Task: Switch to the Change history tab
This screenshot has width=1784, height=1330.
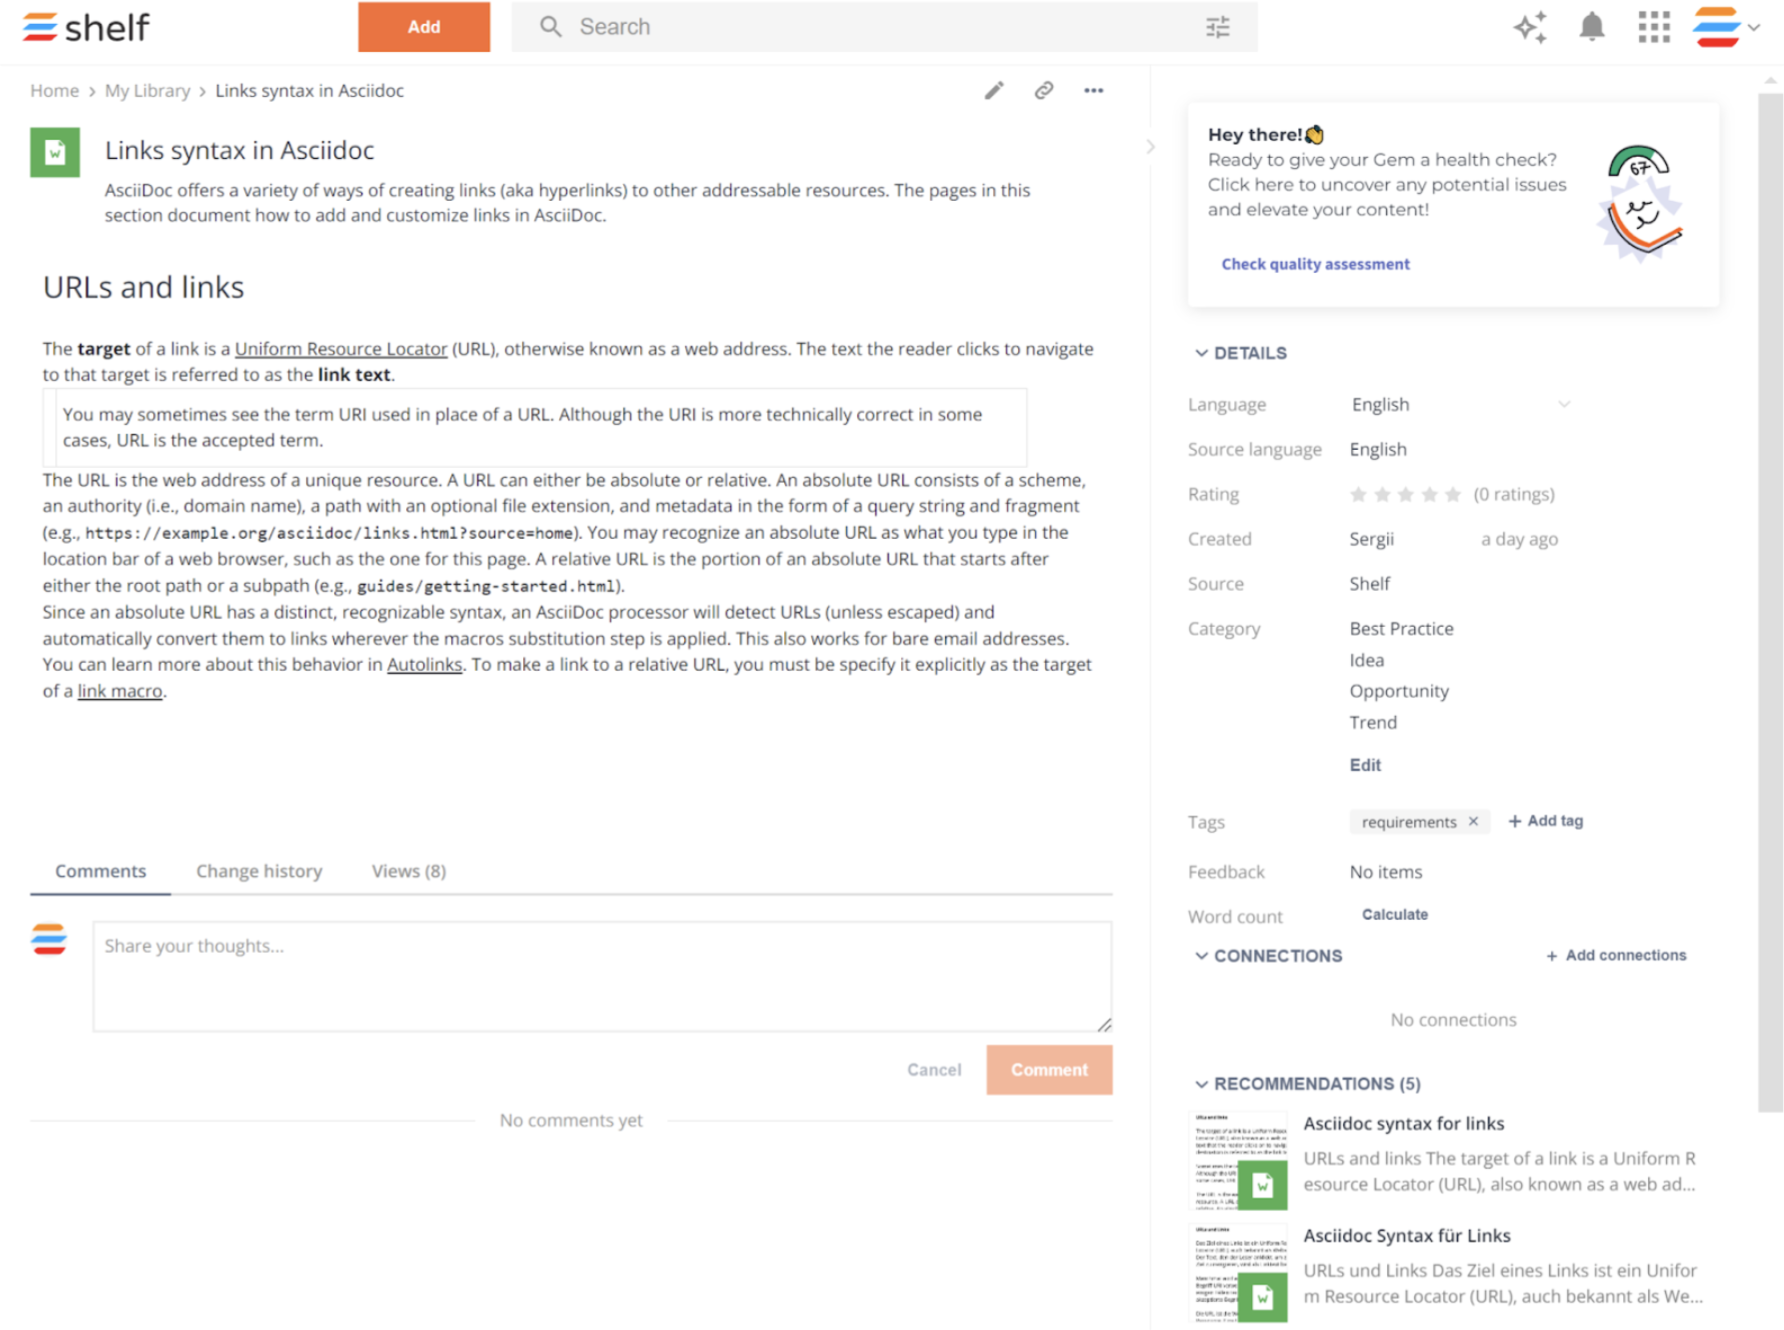Action: coord(259,871)
